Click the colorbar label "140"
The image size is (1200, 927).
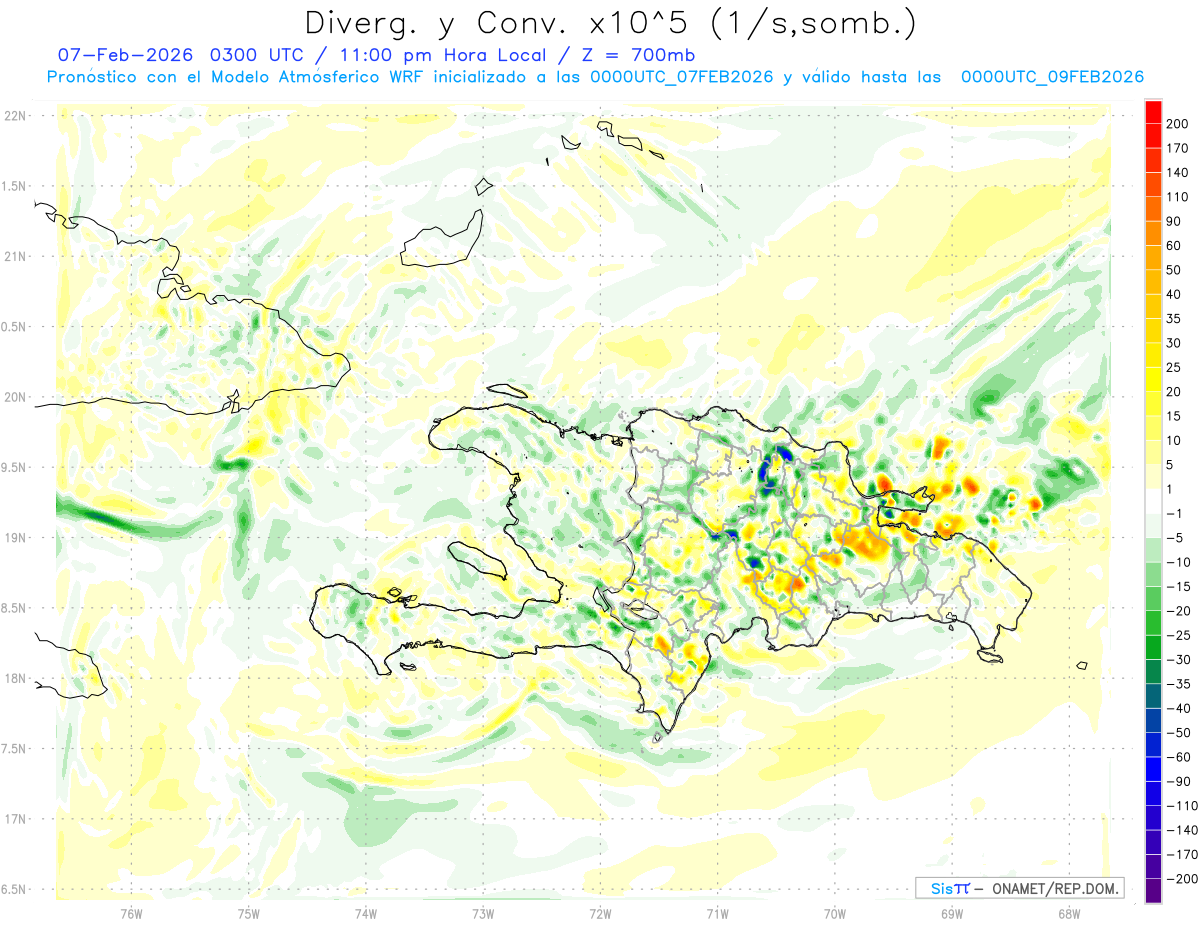[1179, 172]
